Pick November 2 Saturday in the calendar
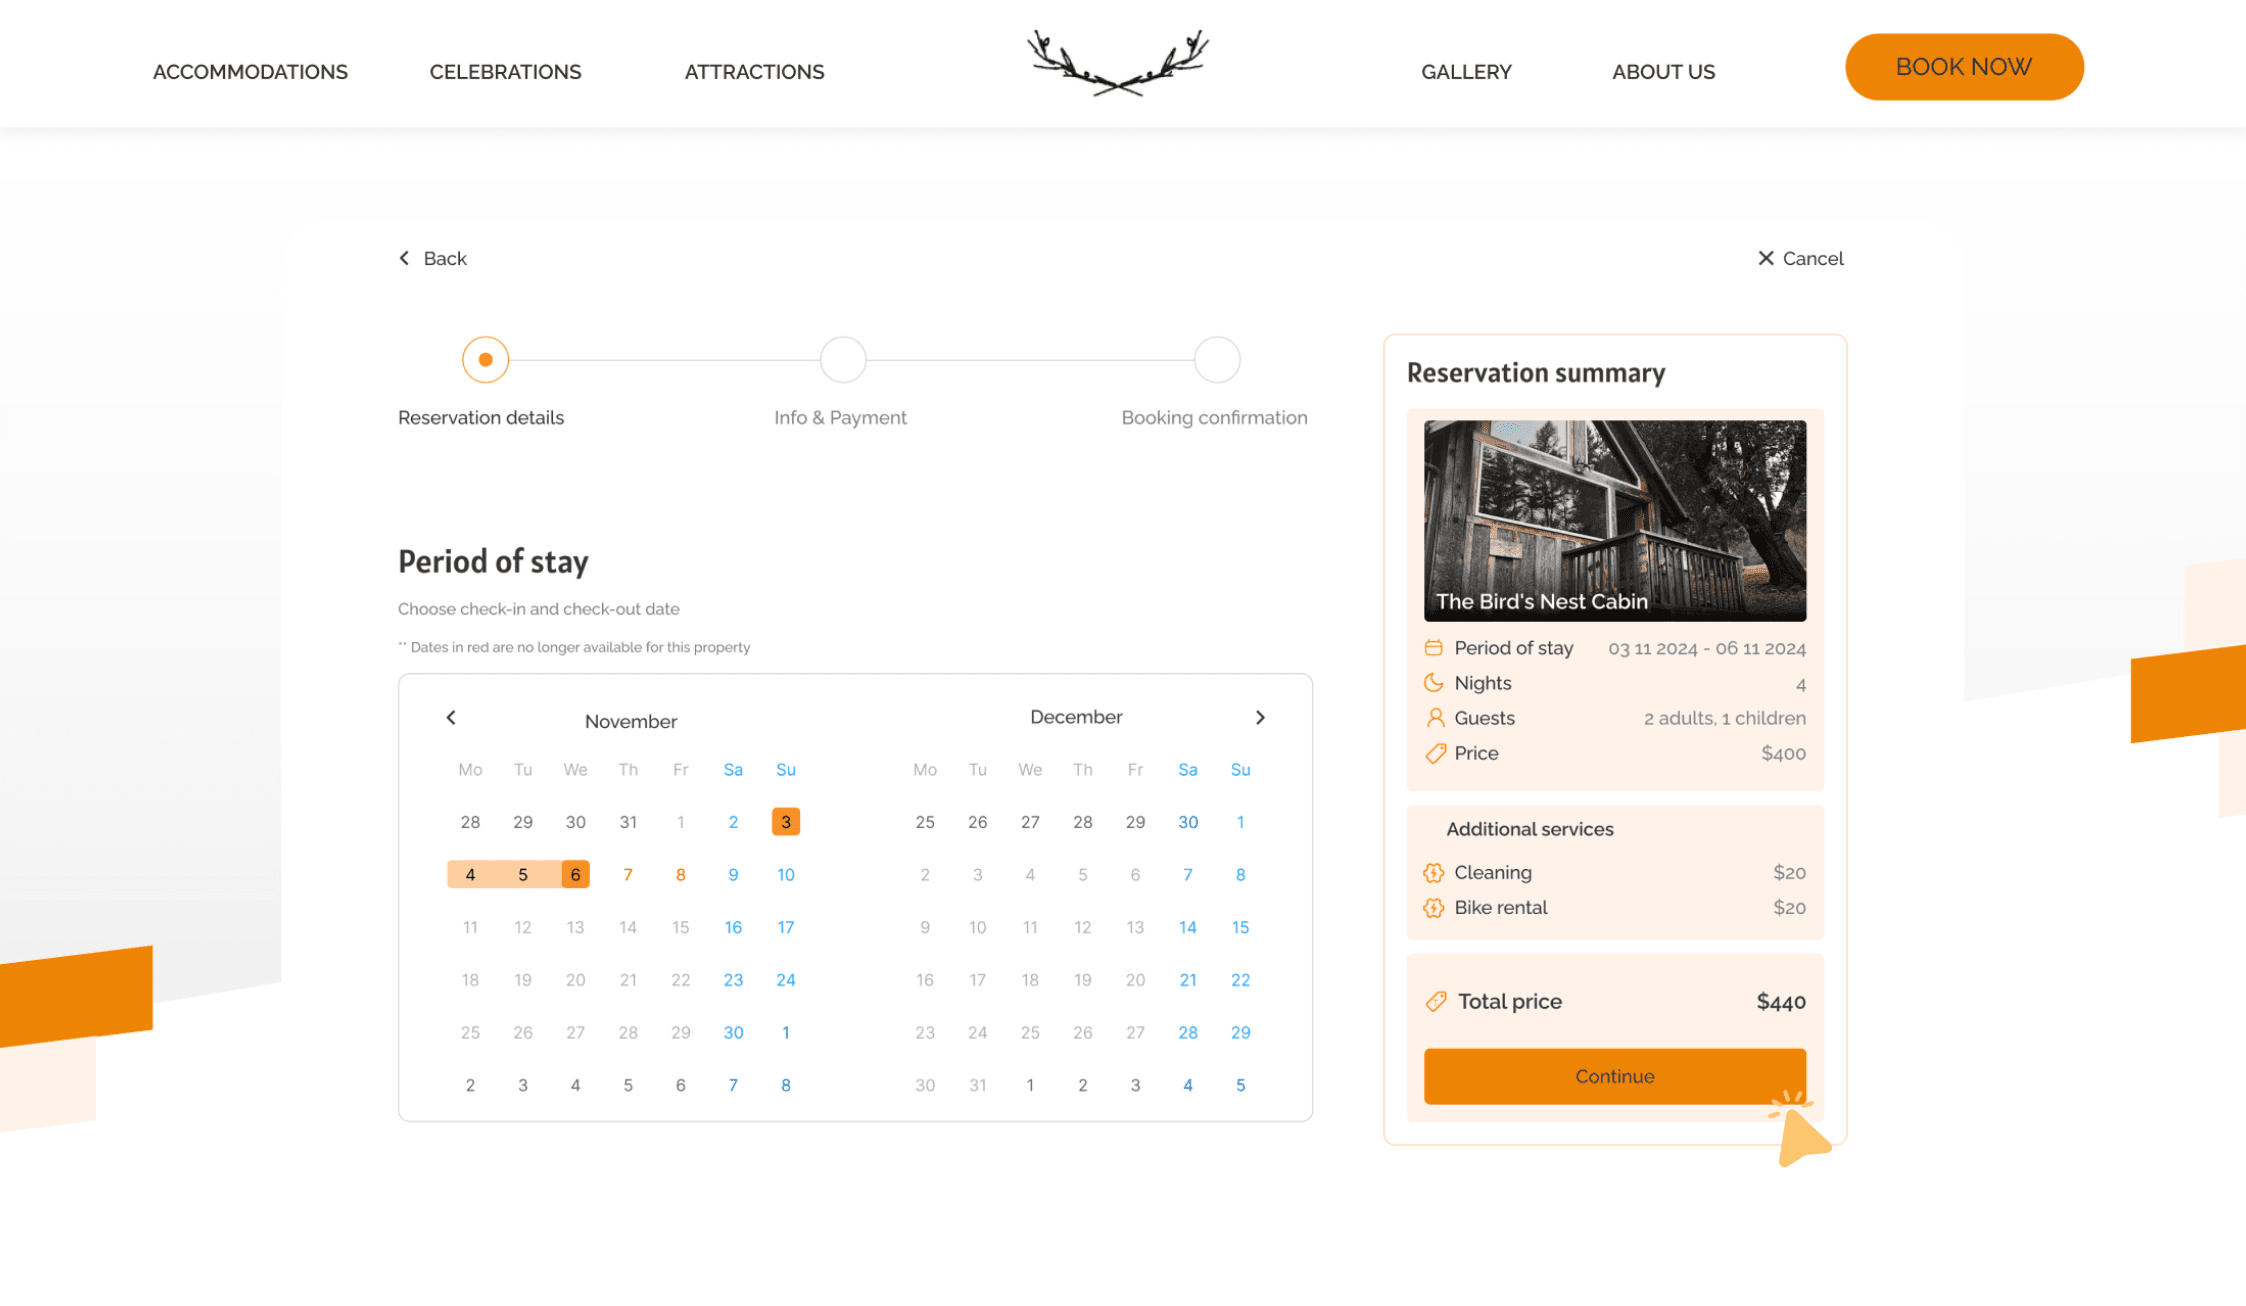 733,822
